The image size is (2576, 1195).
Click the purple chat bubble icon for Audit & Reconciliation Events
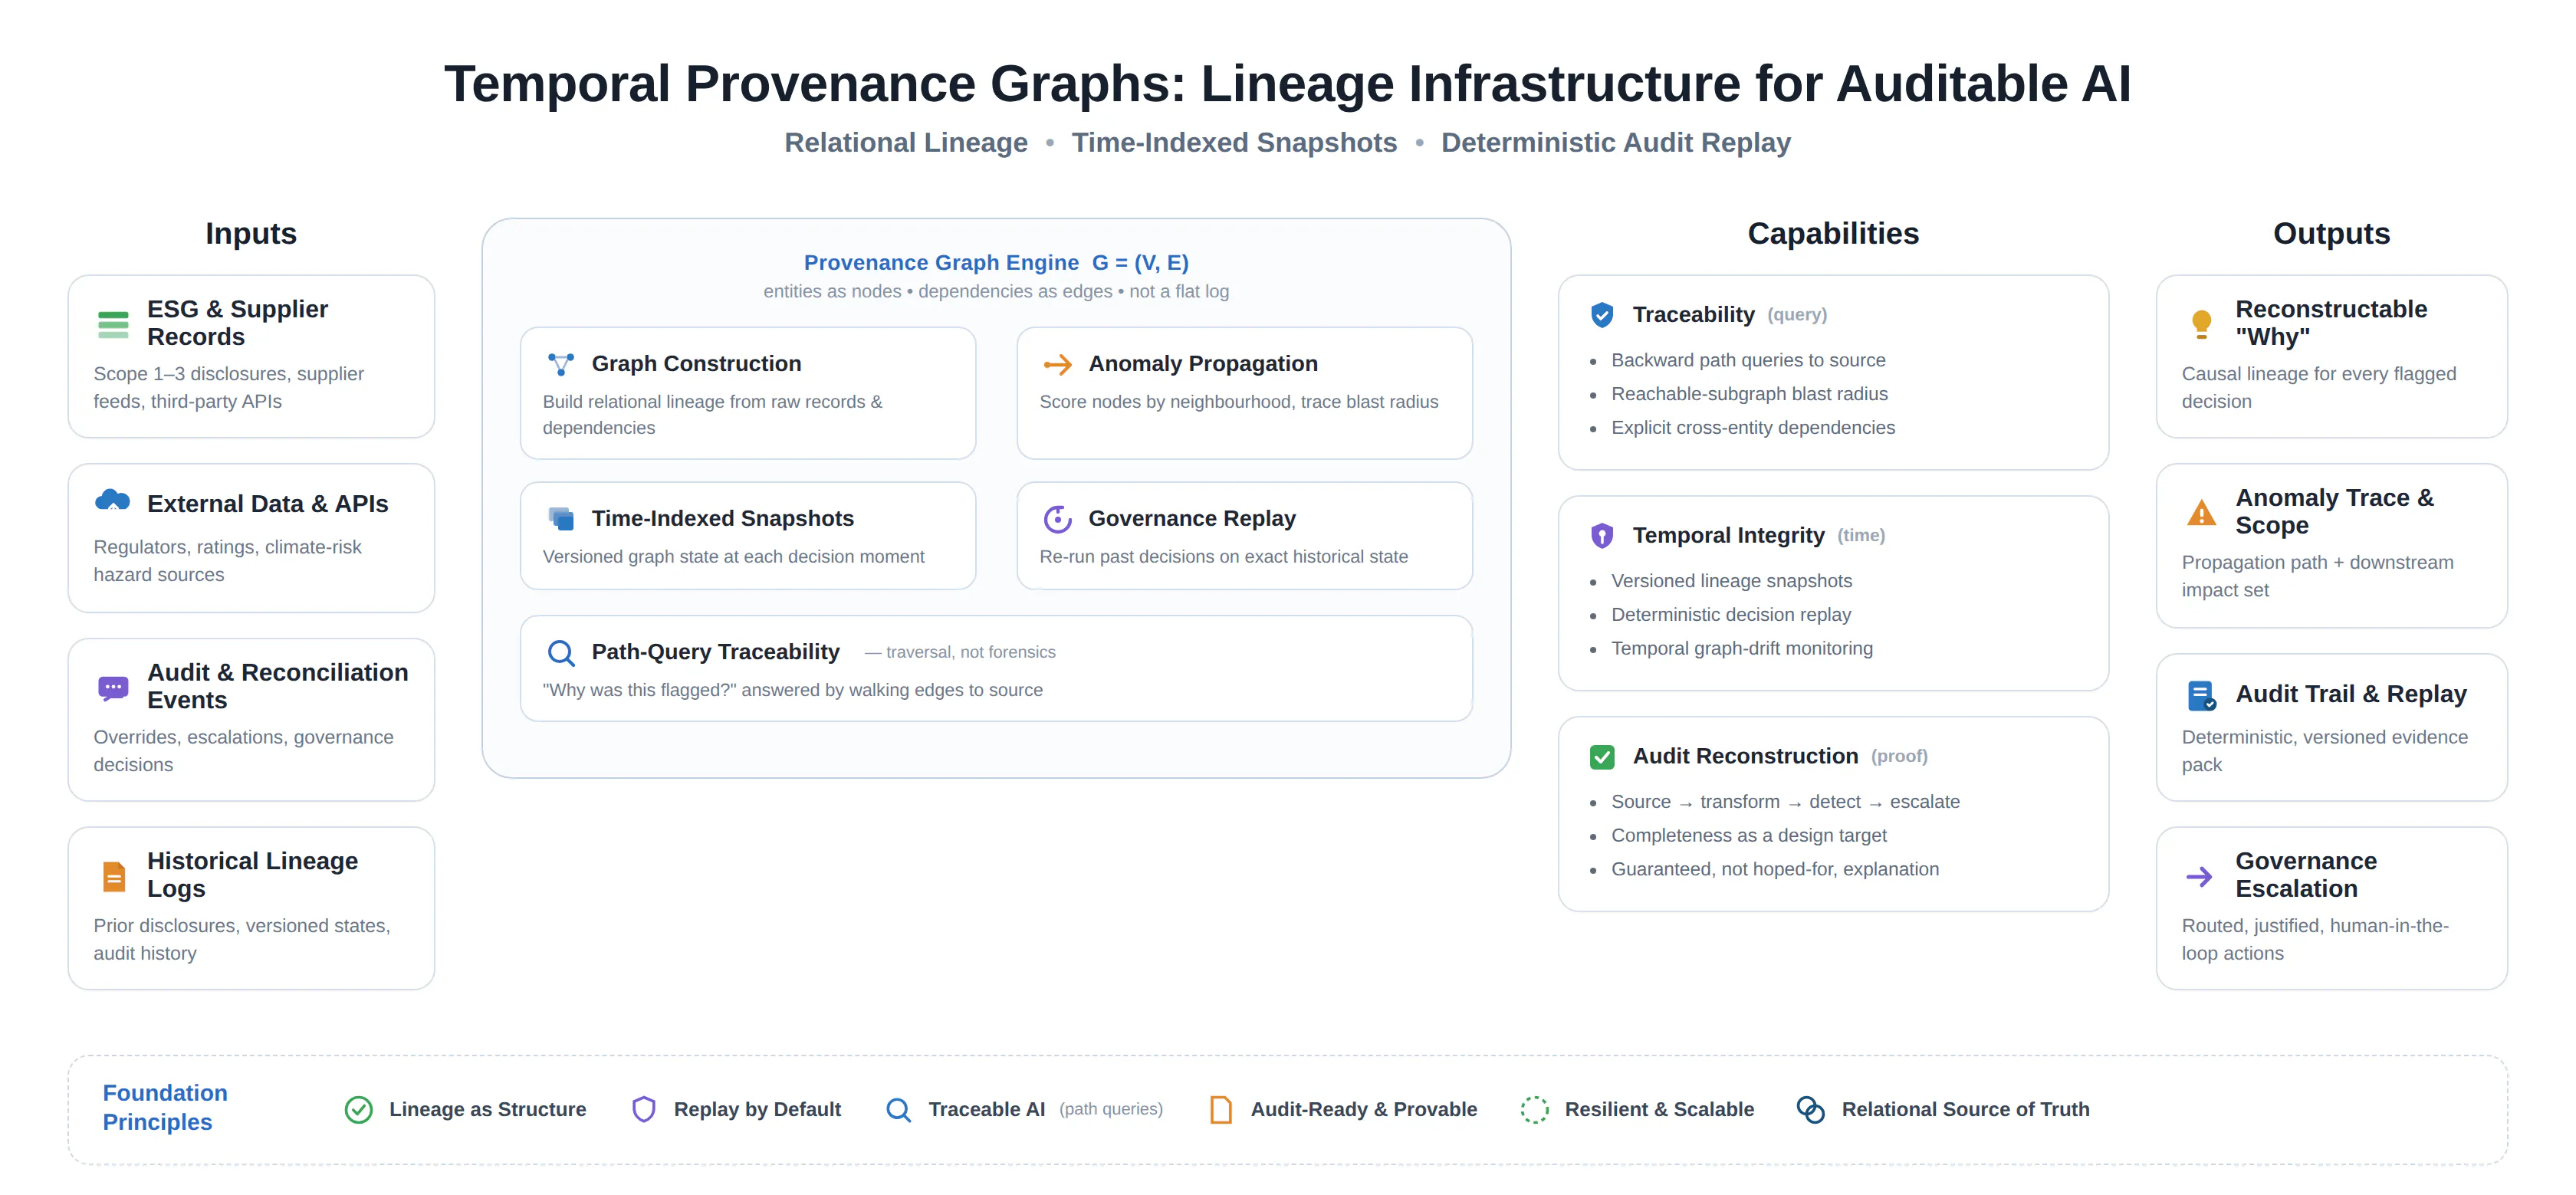[x=113, y=688]
